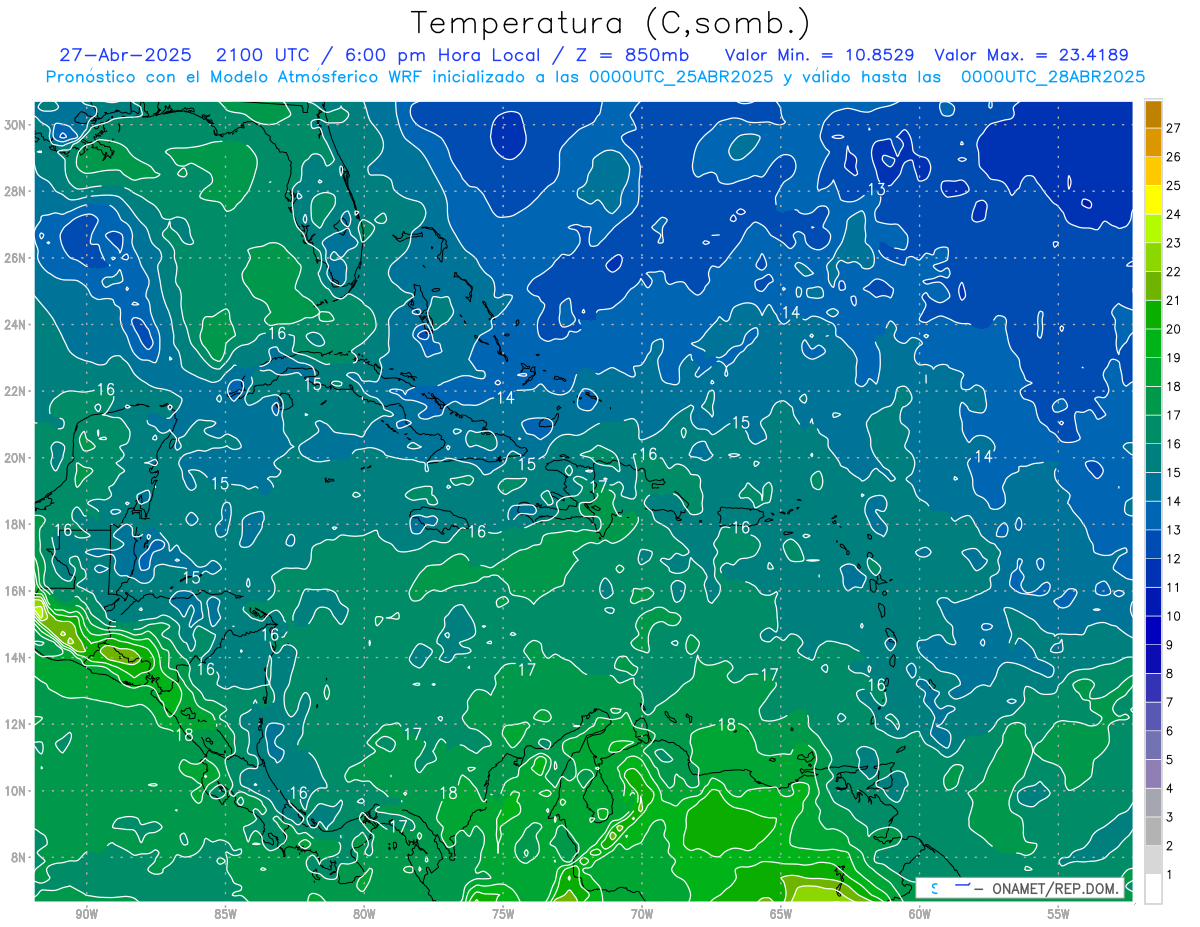
Task: Click "Valor Max. = 23.4189" in the header
Action: coord(1030,55)
